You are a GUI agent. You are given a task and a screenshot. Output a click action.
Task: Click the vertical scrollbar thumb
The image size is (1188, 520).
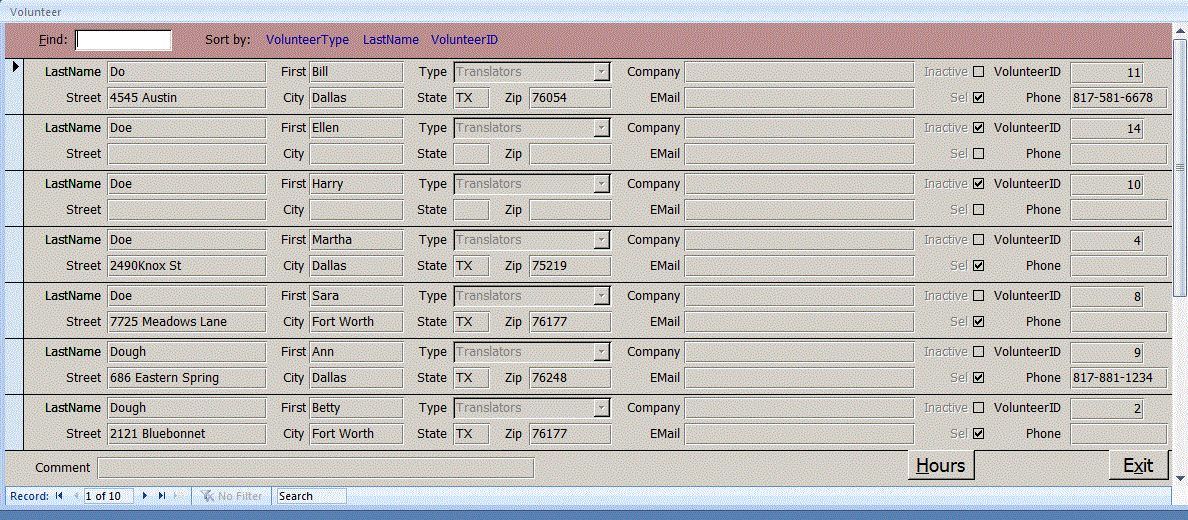[x=1180, y=167]
